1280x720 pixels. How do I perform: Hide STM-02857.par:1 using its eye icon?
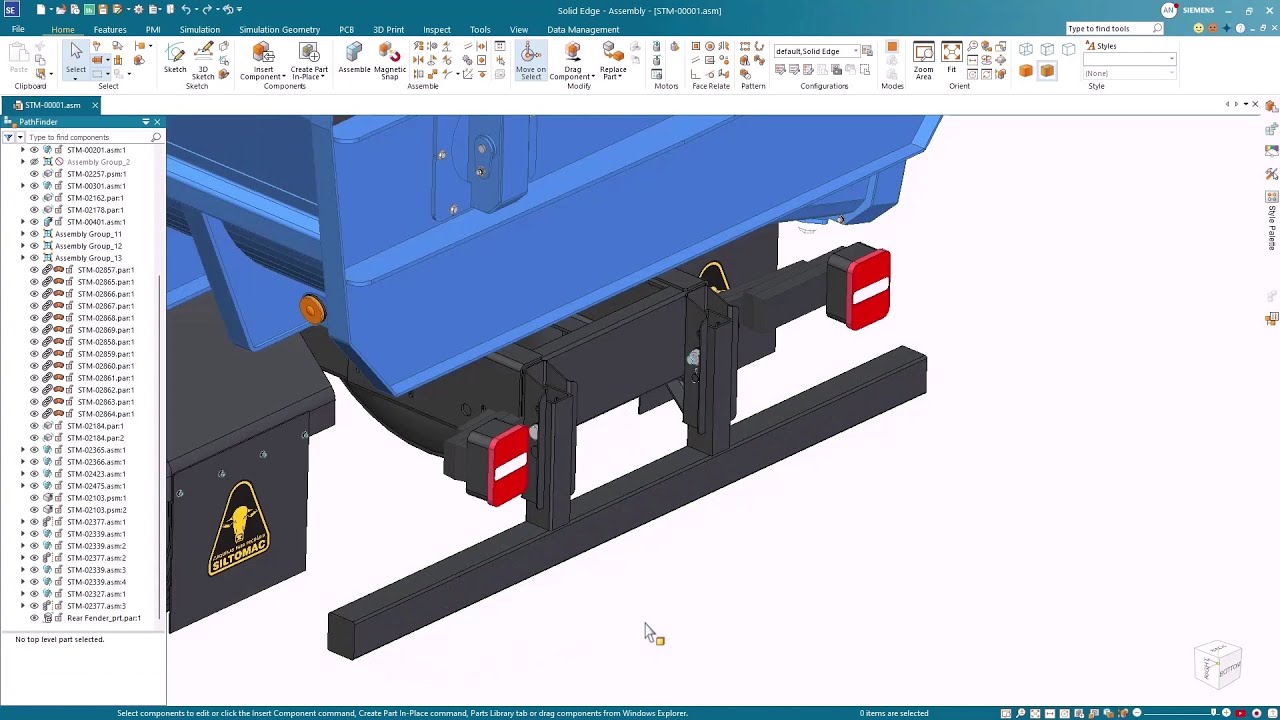tap(34, 270)
